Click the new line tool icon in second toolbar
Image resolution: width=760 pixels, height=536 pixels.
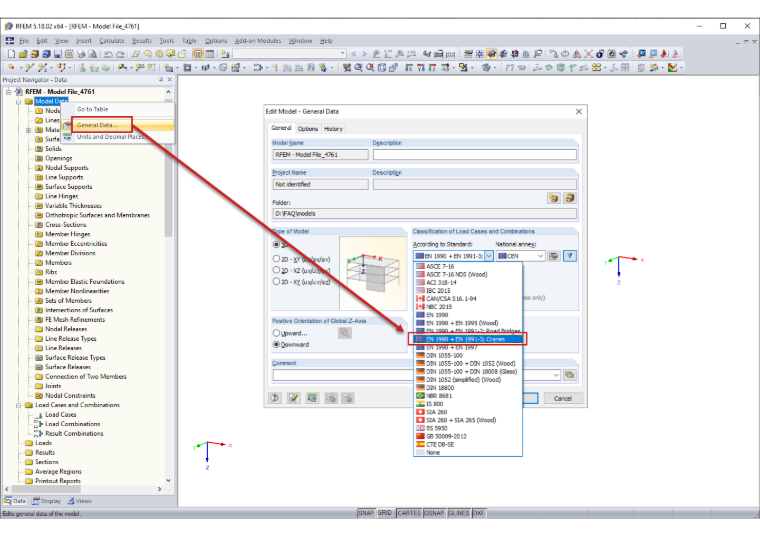click(30, 67)
